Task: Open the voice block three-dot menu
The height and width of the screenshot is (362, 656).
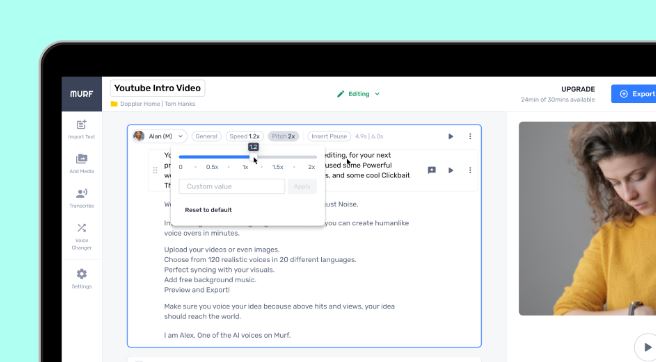Action: click(470, 136)
